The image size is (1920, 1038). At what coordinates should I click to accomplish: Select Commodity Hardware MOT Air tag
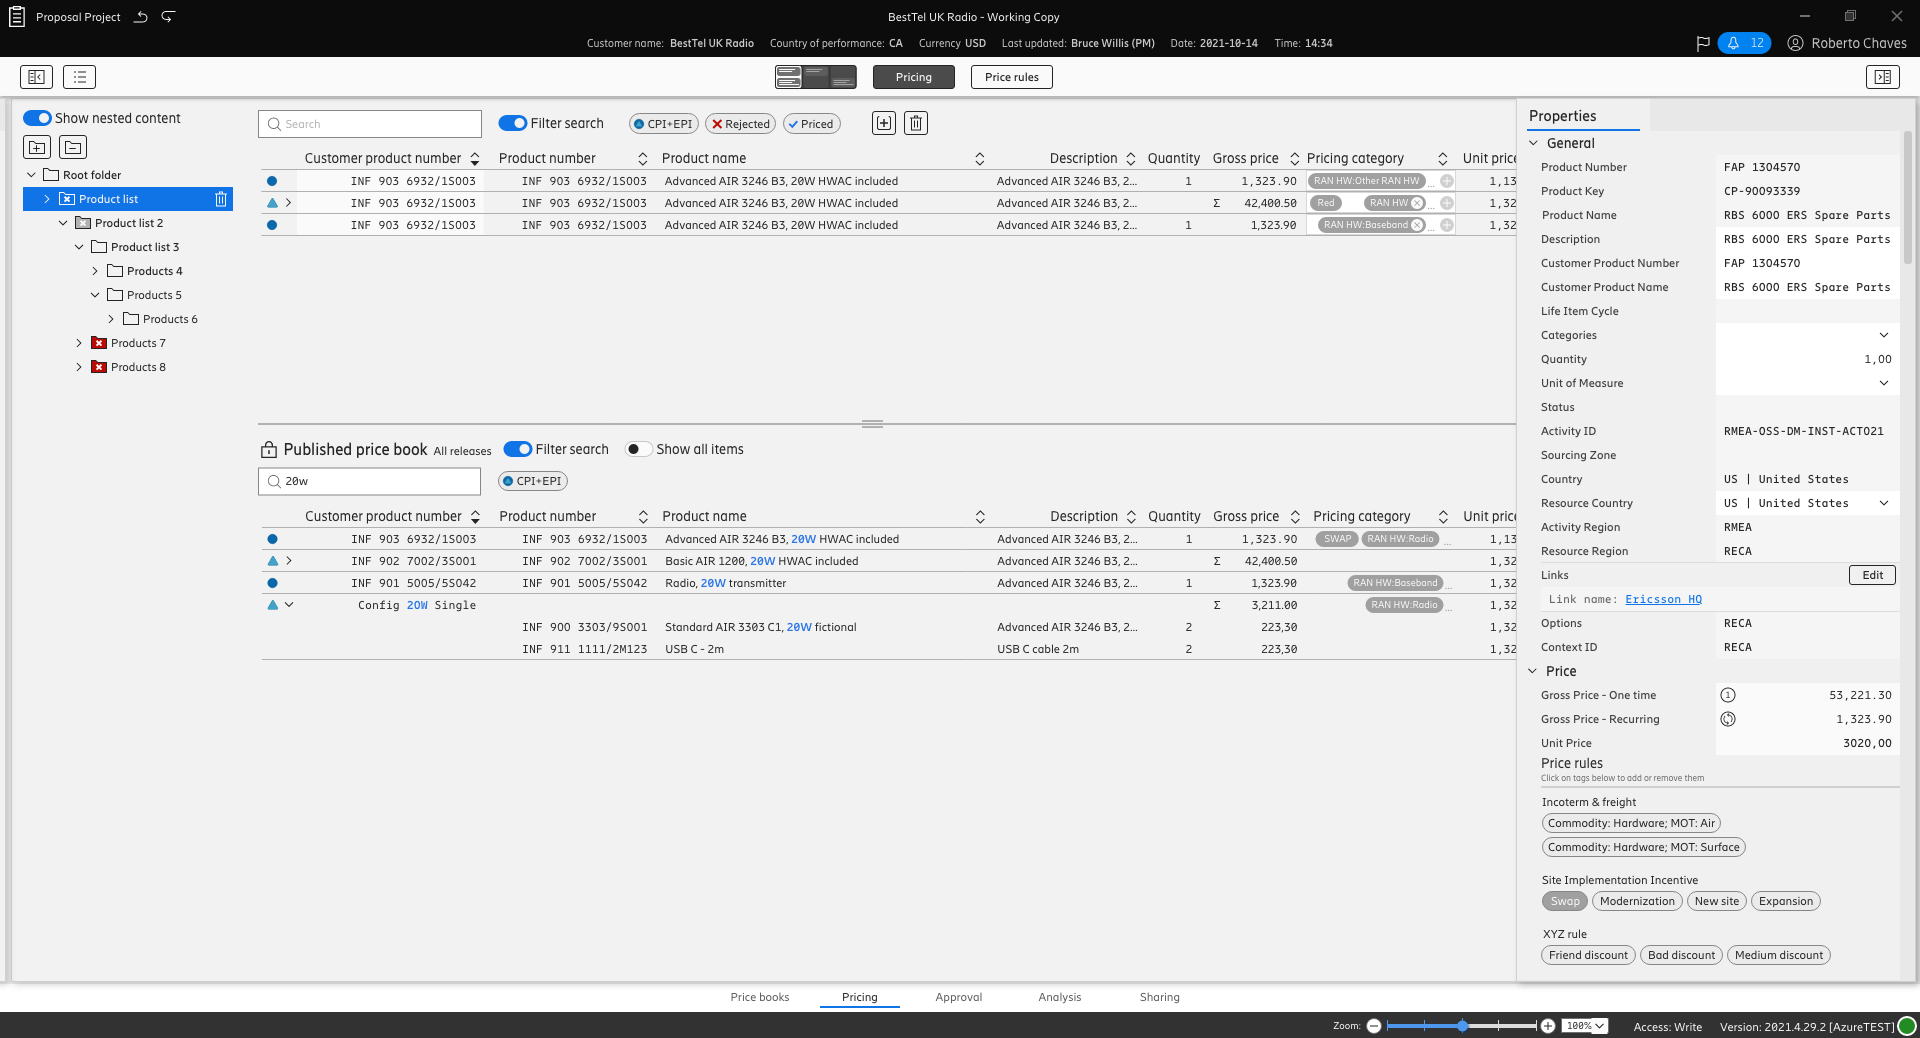1631,823
